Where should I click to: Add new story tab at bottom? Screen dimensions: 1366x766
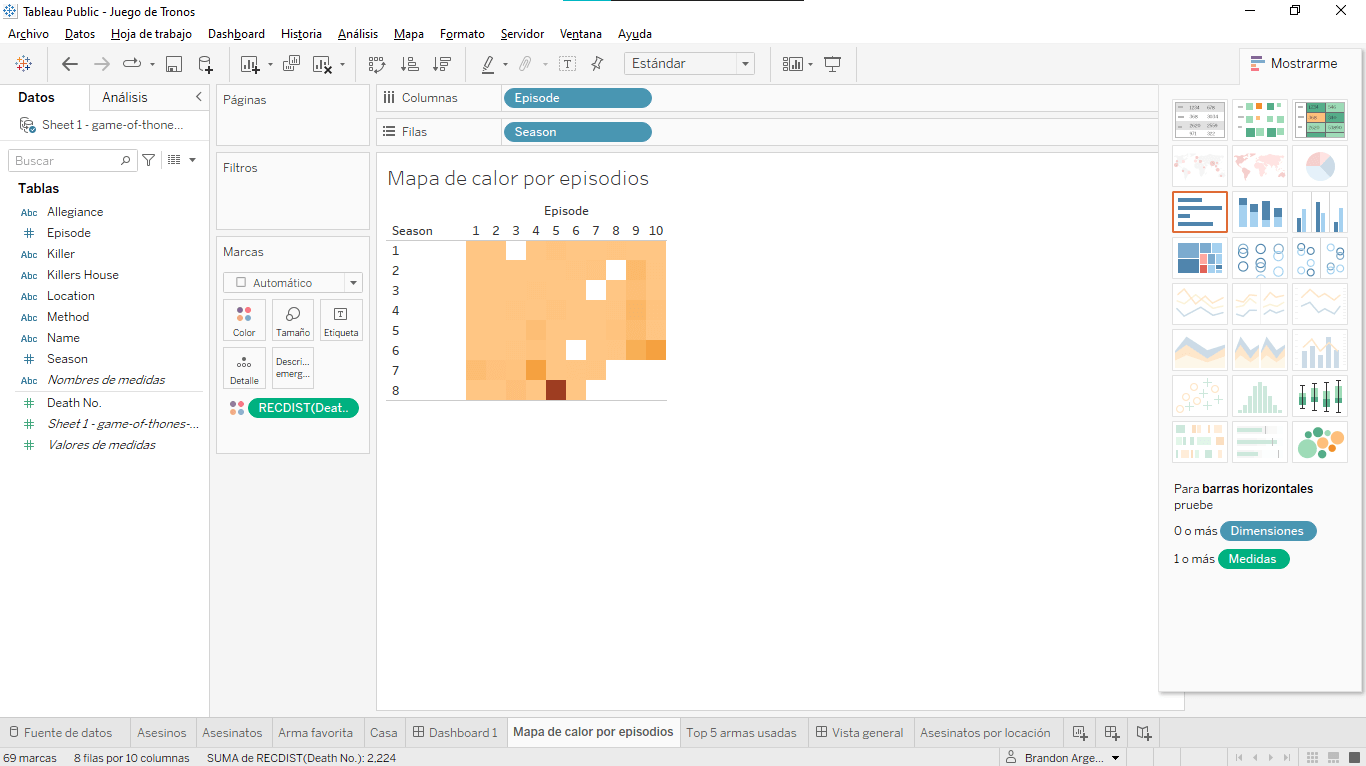(1145, 732)
